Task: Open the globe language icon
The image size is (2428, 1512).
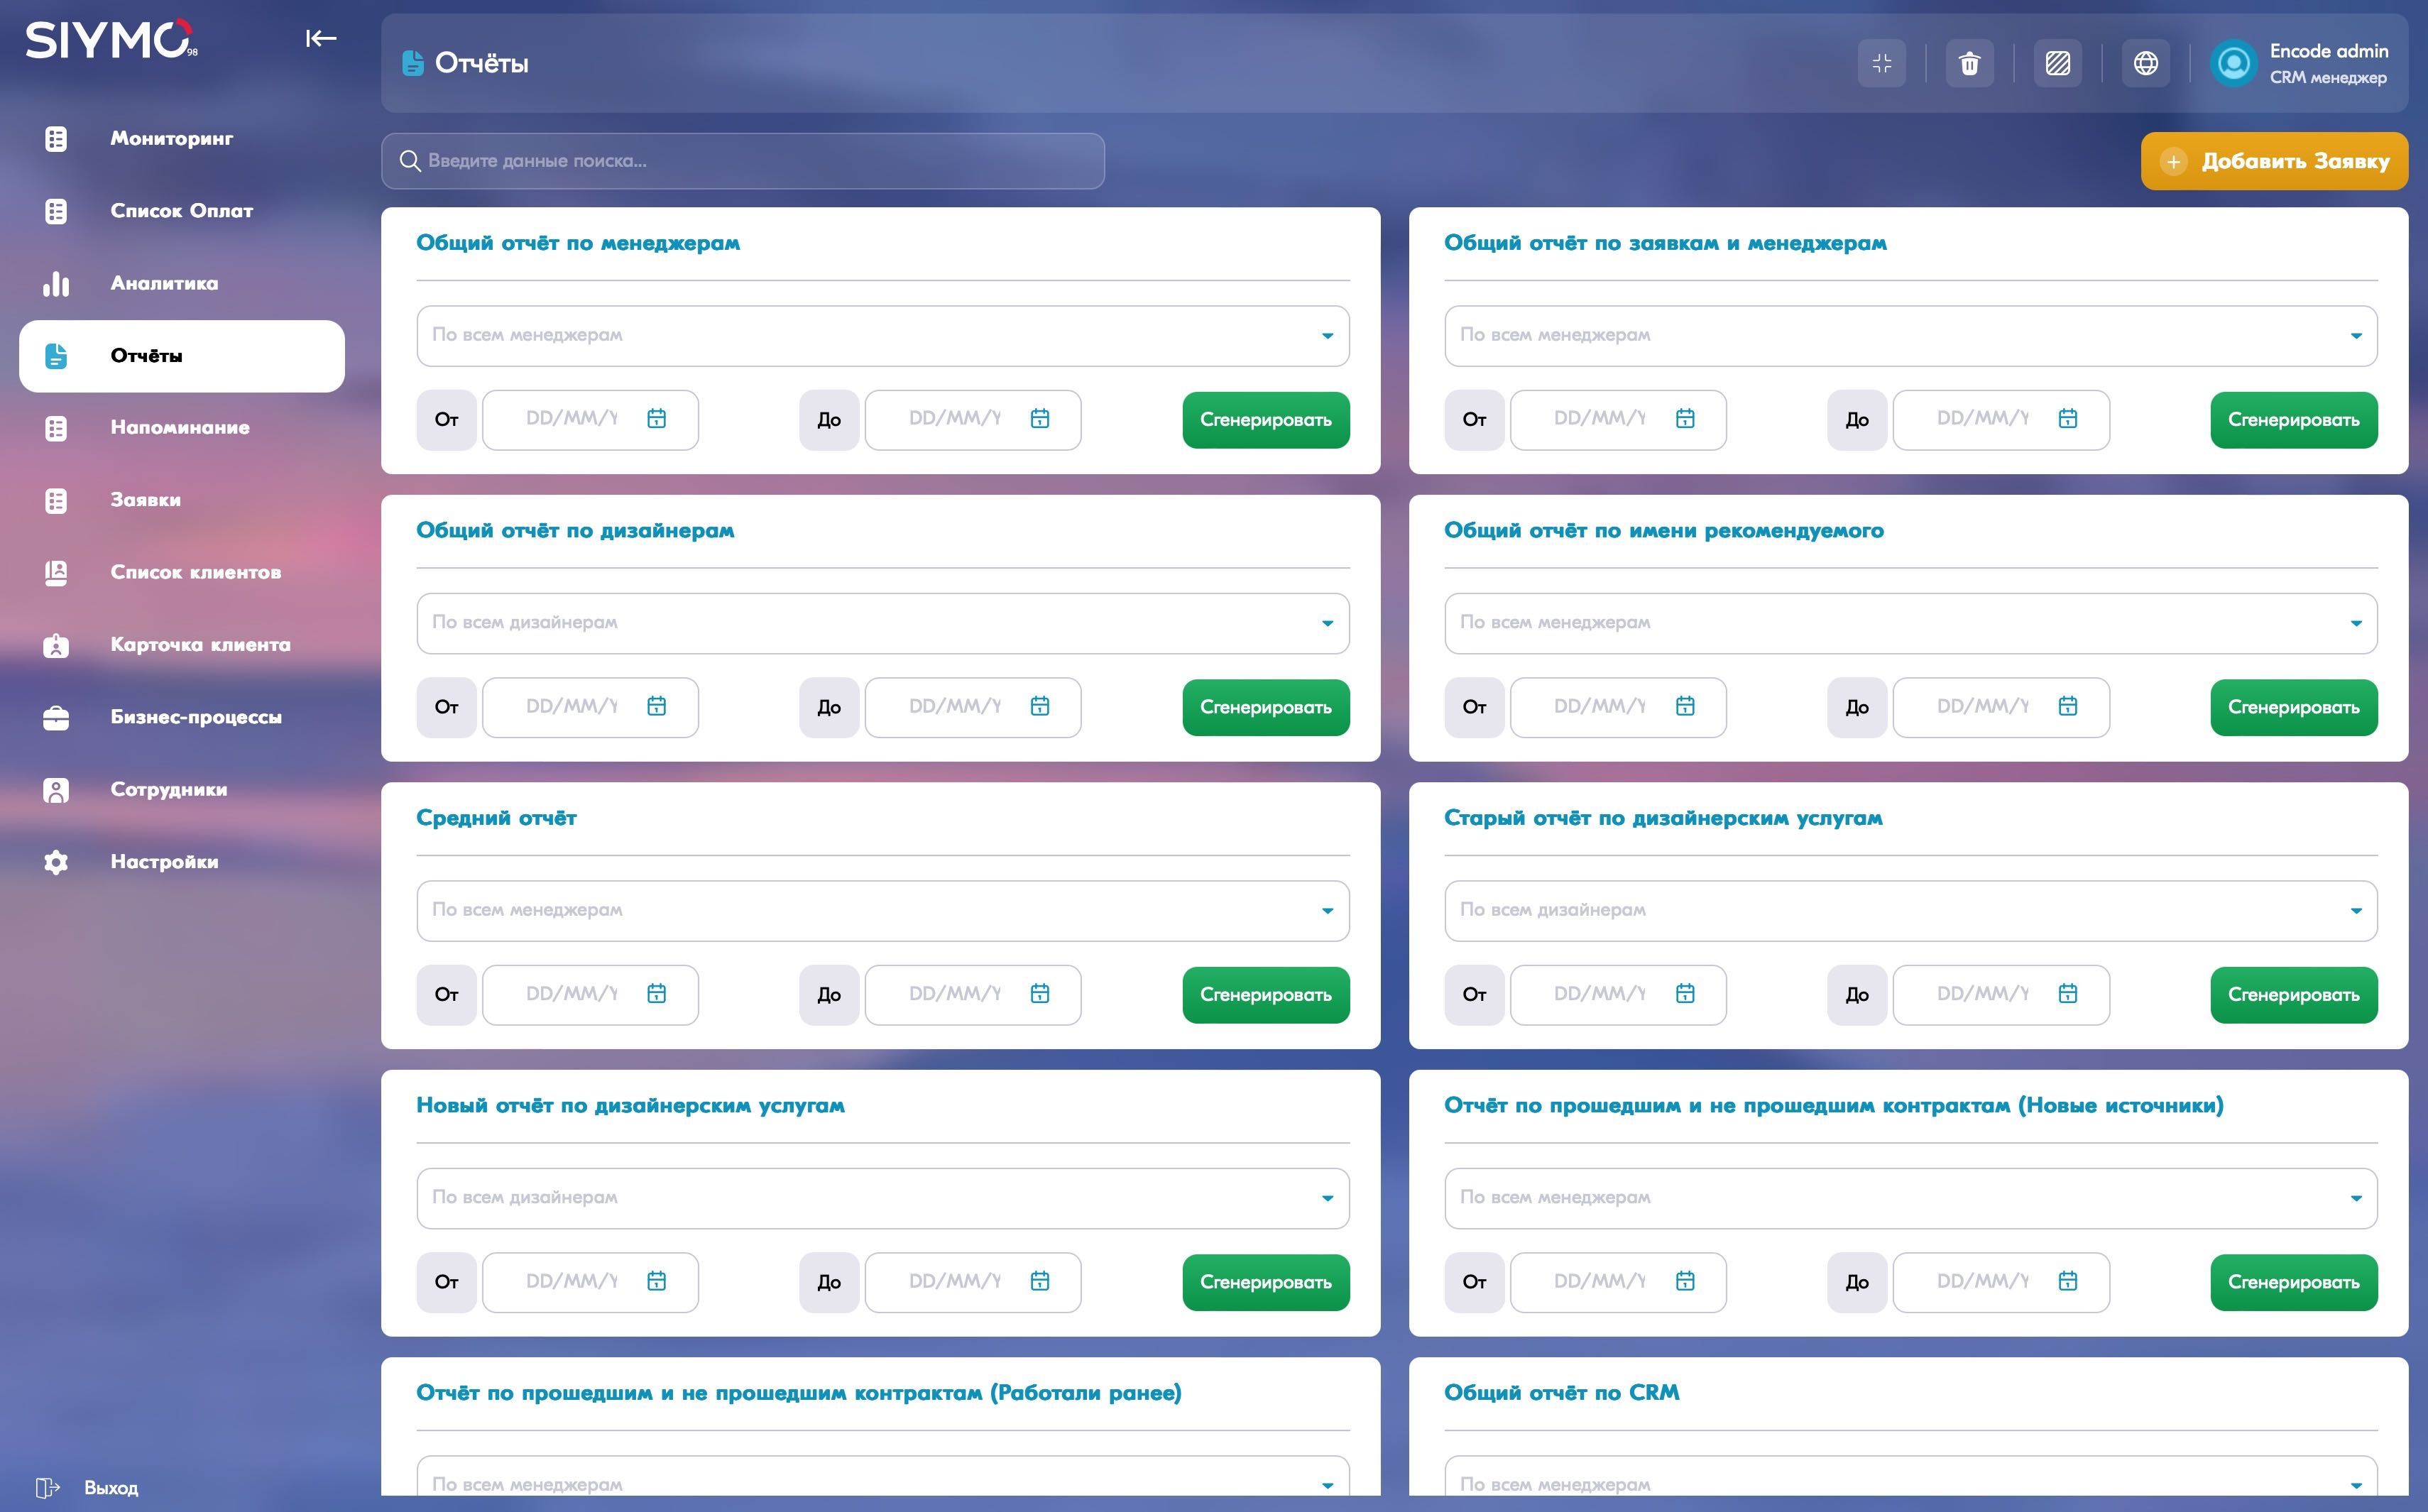Action: (2145, 63)
